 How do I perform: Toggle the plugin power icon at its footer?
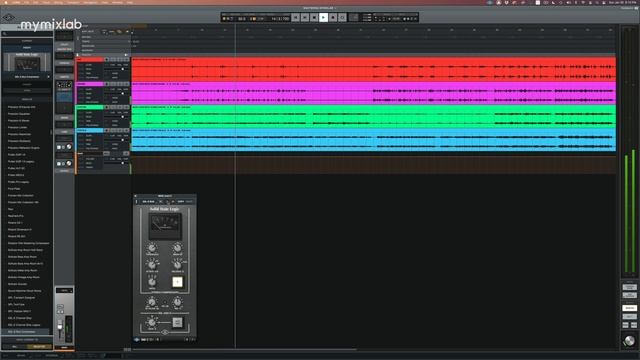coord(137,339)
